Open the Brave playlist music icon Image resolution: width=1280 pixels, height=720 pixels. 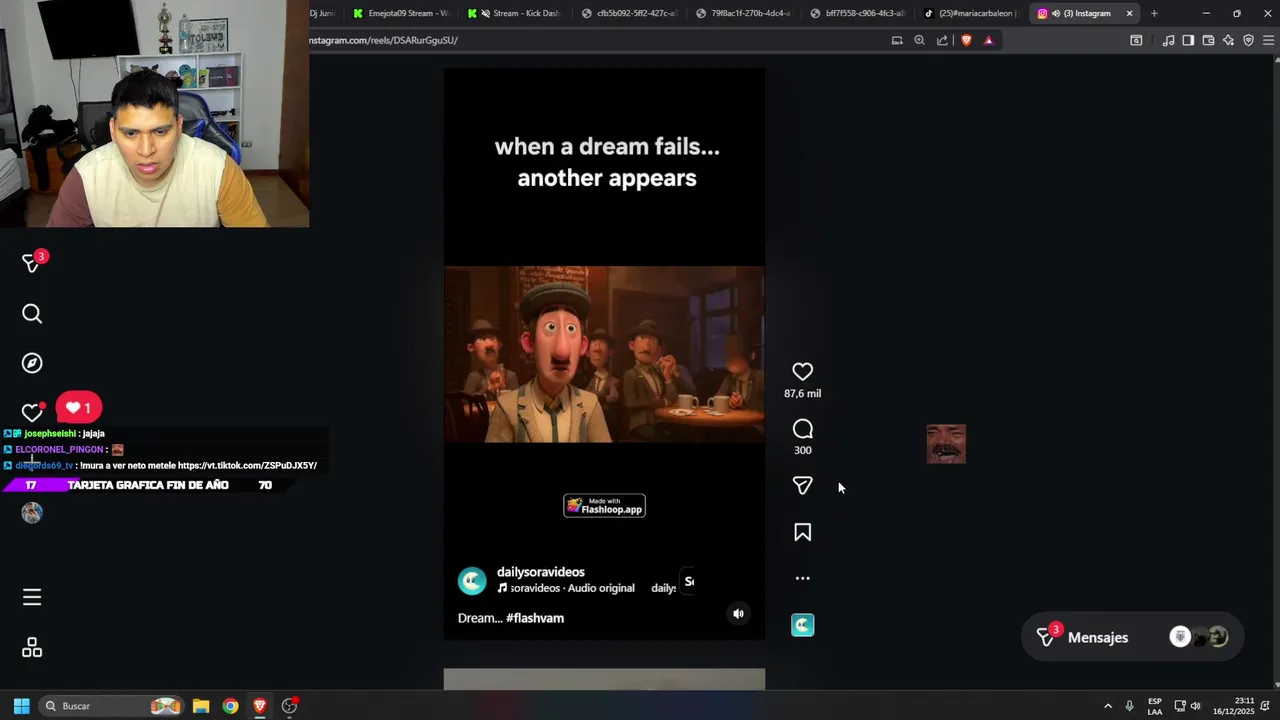tap(1168, 40)
